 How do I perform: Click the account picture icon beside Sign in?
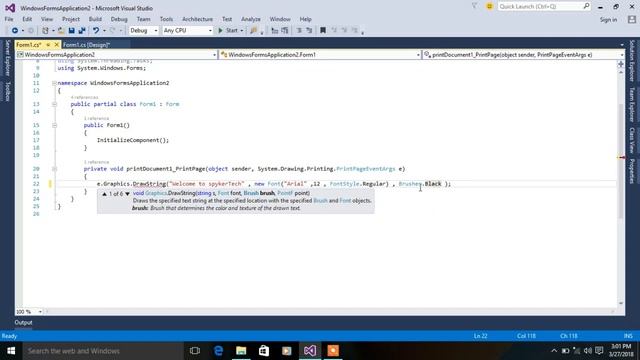click(x=632, y=19)
